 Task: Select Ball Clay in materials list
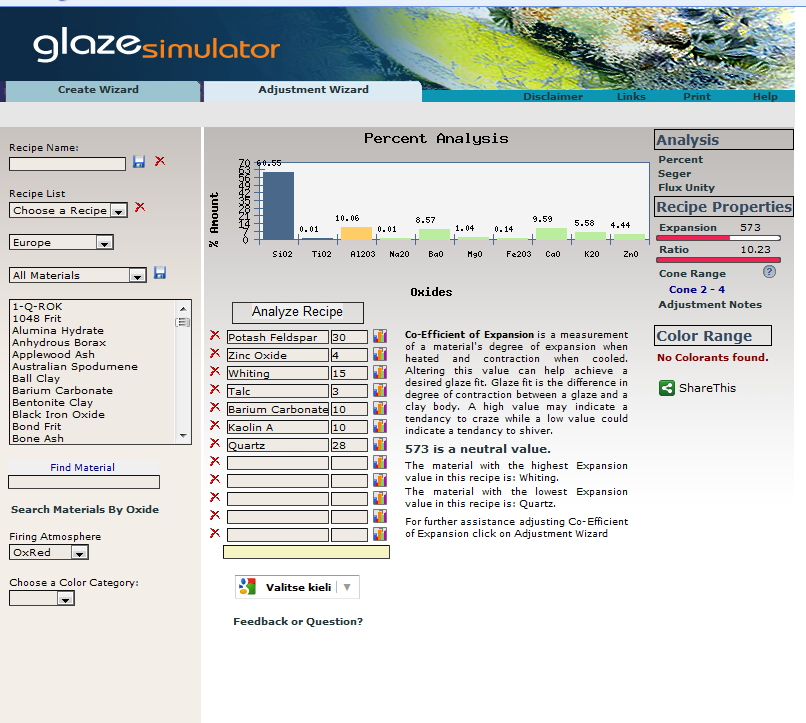coord(36,378)
